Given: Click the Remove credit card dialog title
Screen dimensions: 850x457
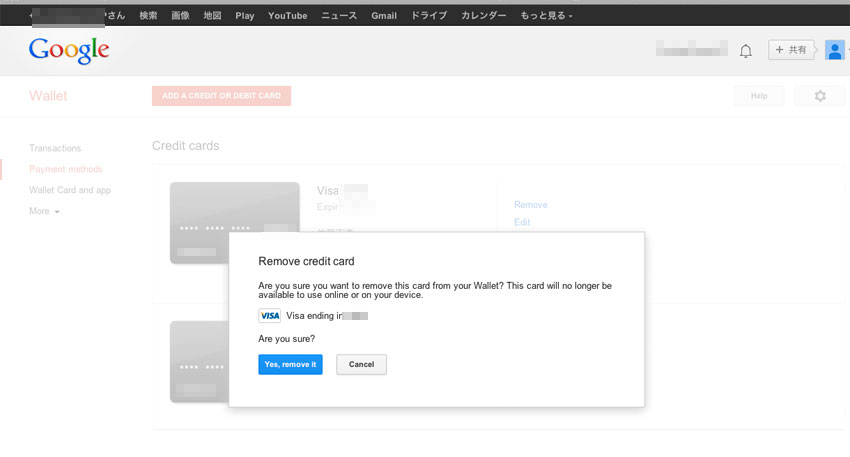Looking at the screenshot, I should (x=306, y=261).
